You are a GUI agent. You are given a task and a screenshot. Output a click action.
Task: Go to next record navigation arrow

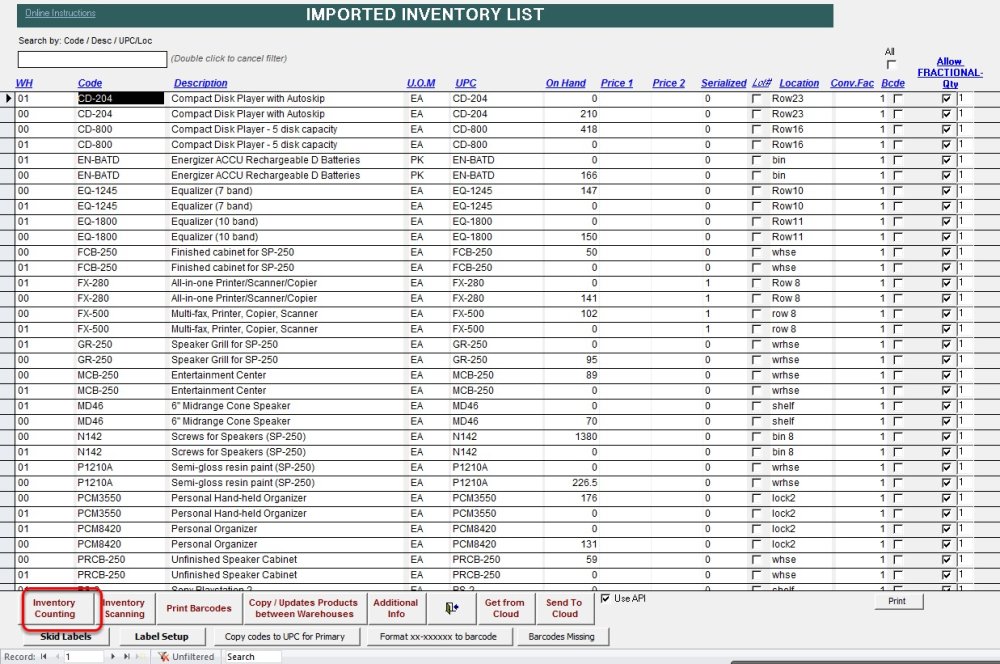pos(113,656)
